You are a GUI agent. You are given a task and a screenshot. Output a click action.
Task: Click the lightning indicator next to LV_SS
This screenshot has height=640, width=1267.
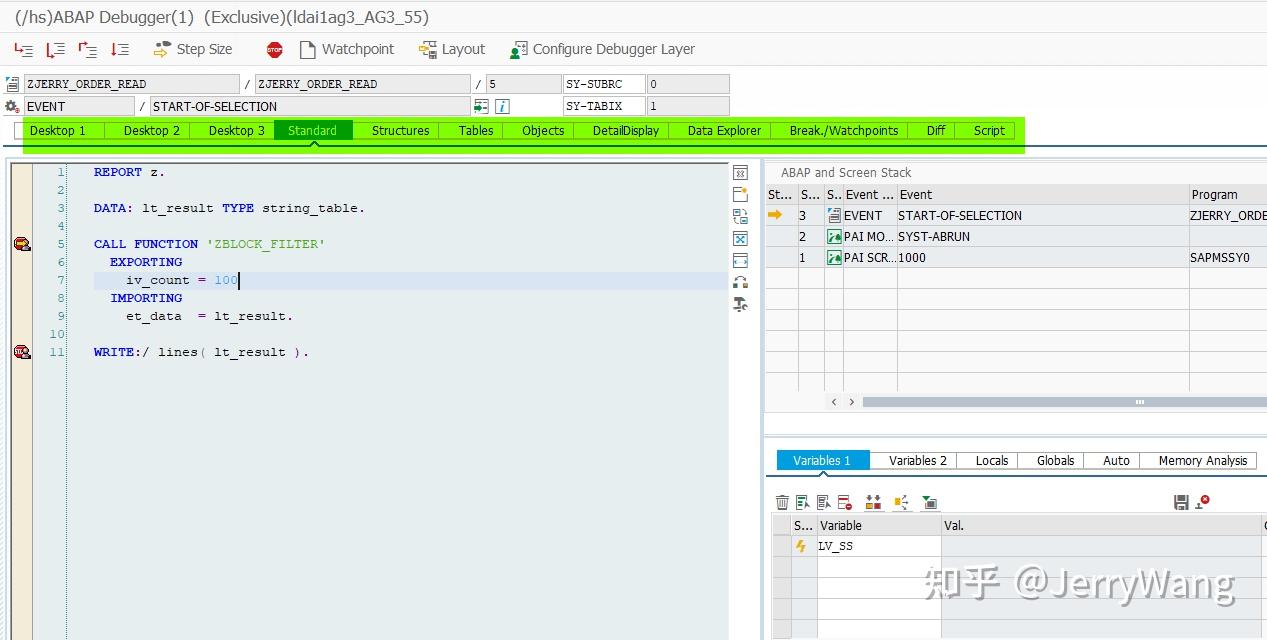tap(800, 546)
